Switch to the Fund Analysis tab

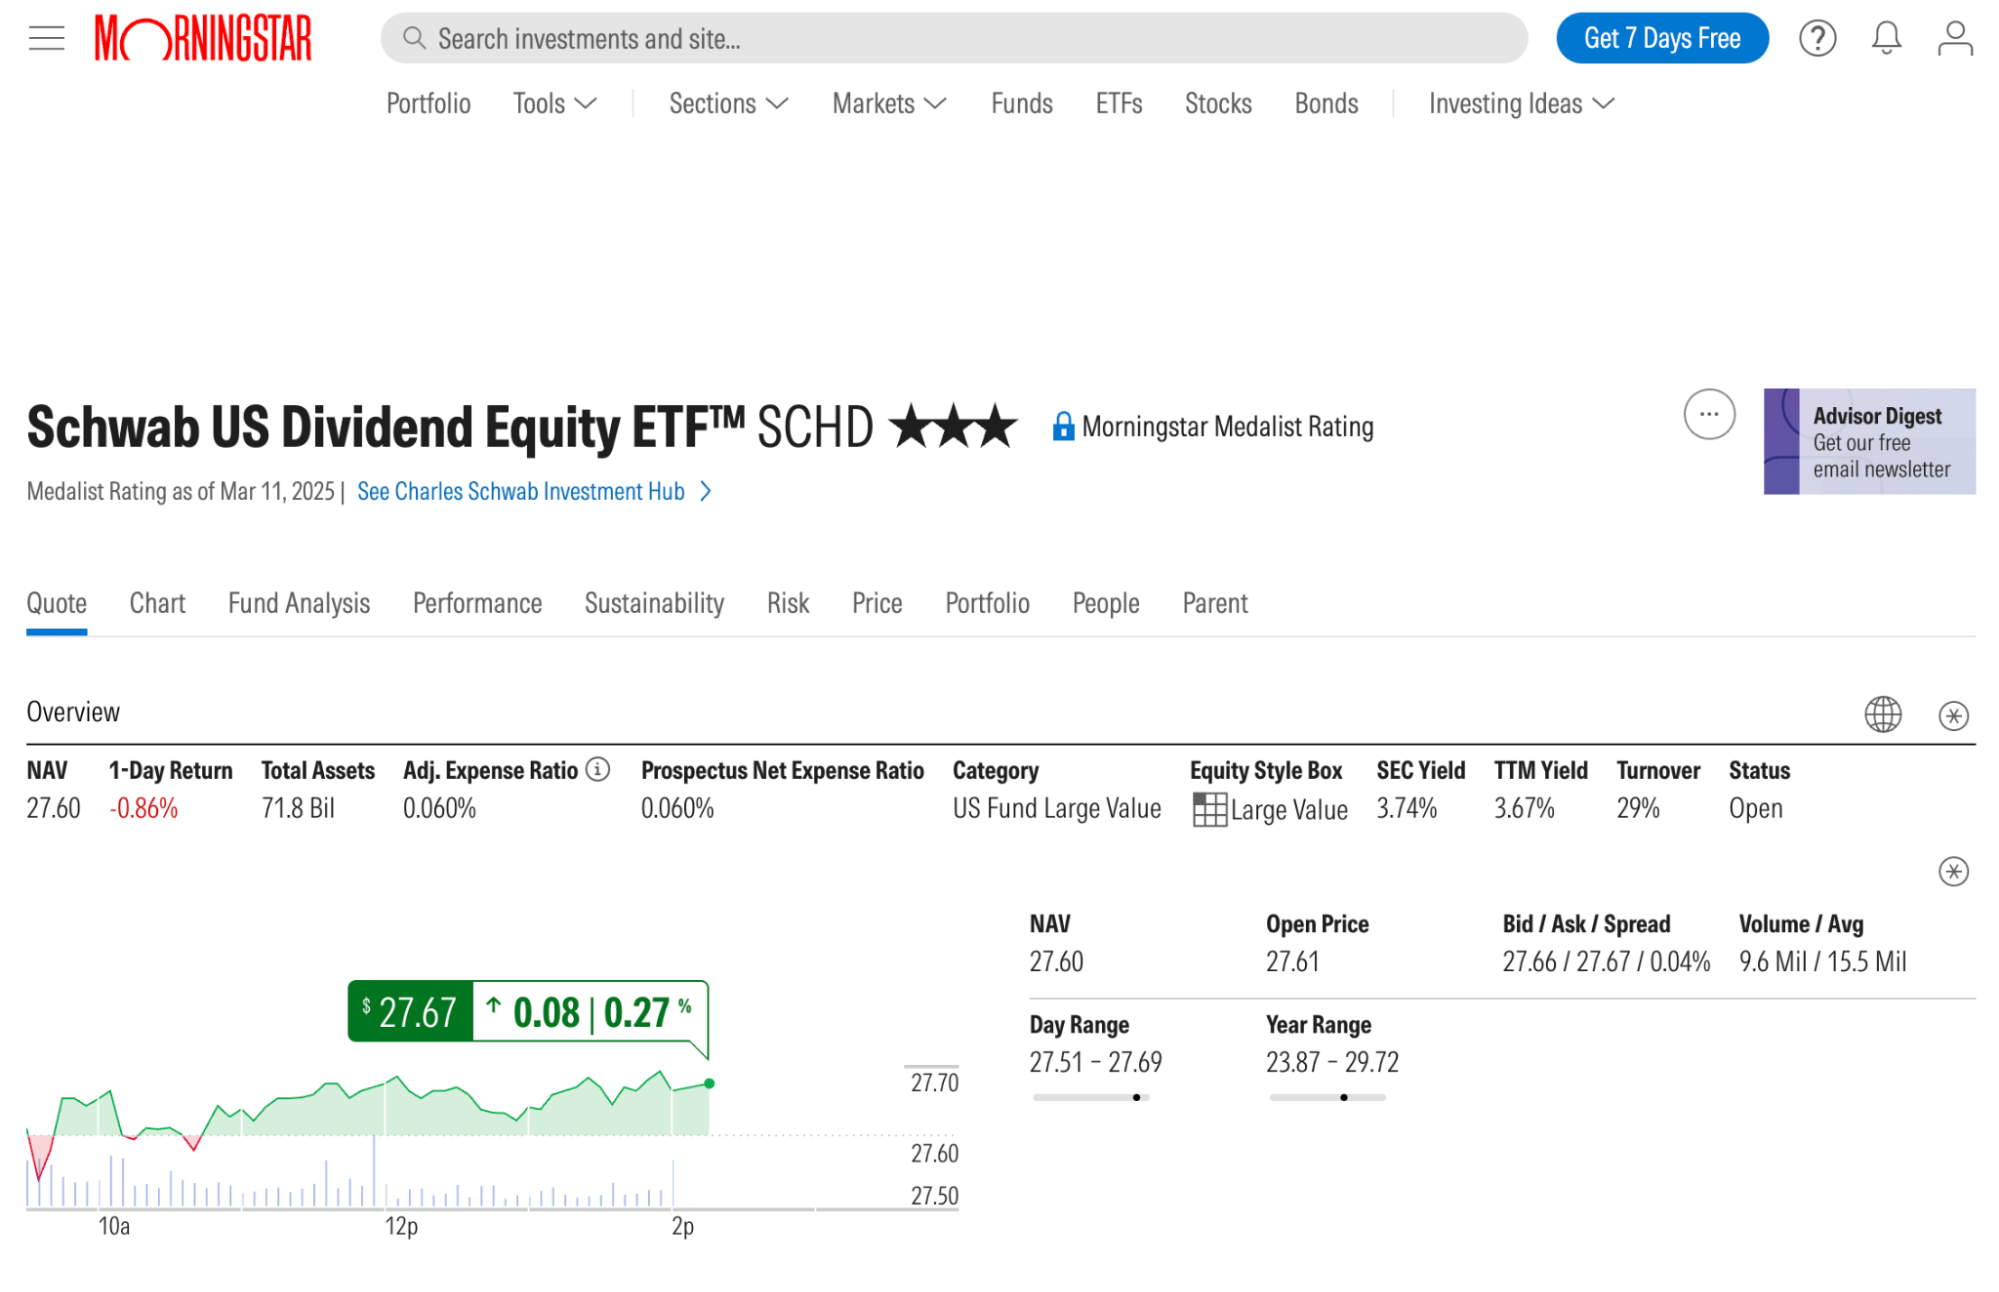[299, 603]
